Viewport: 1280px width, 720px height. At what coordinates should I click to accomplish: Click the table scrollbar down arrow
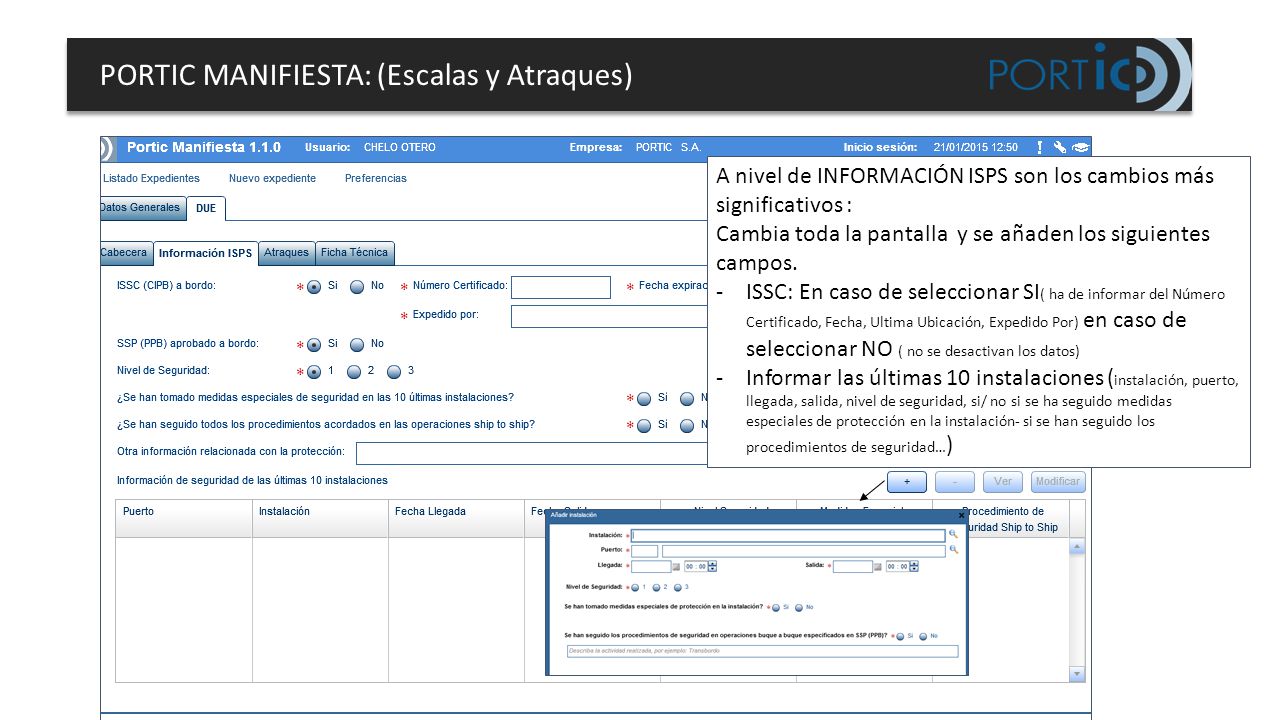pyautogui.click(x=1077, y=675)
